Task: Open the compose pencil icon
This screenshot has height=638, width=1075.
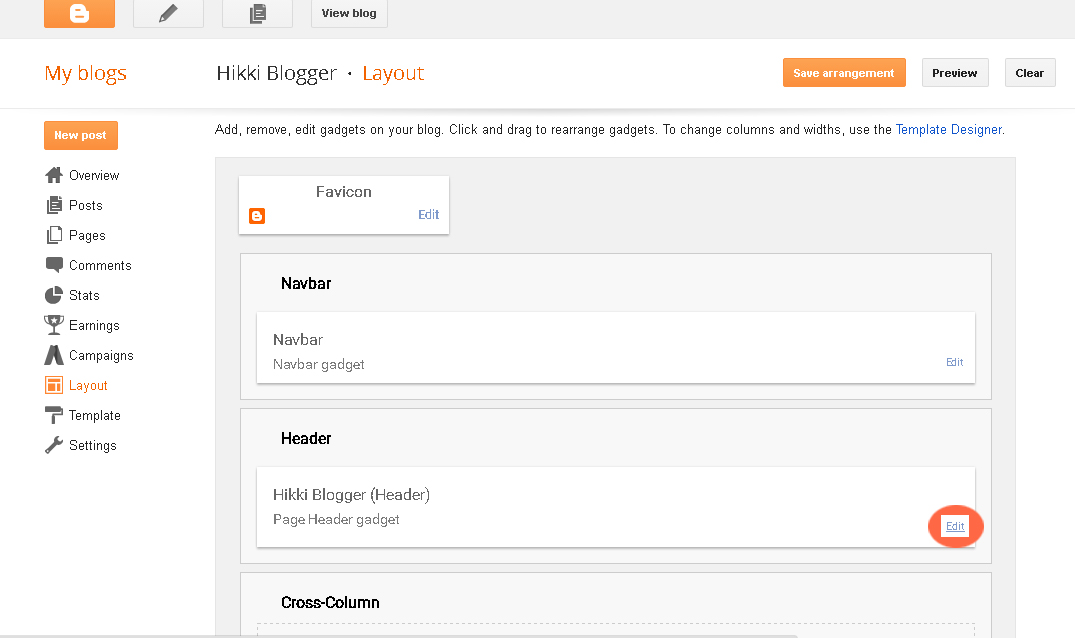Action: click(x=168, y=14)
